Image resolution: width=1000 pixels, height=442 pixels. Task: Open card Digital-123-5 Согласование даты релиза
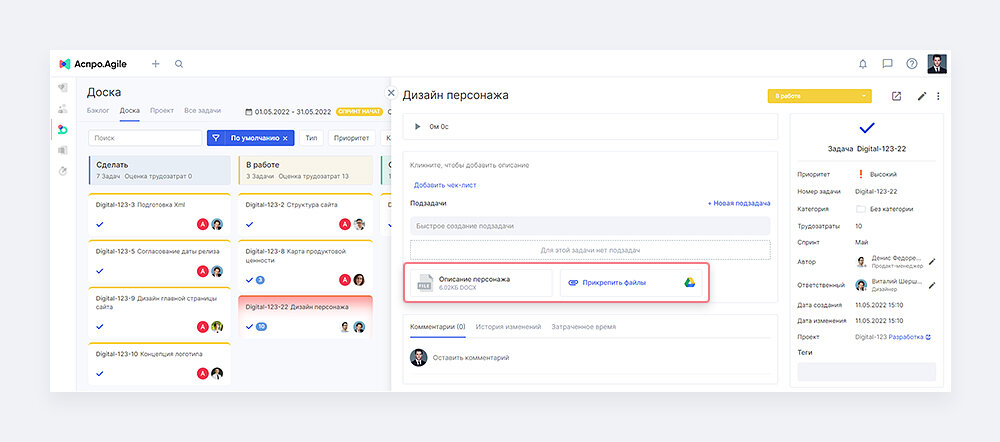[159, 262]
